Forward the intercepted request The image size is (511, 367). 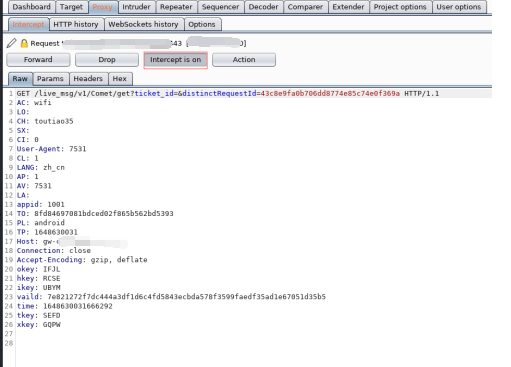tap(38, 60)
